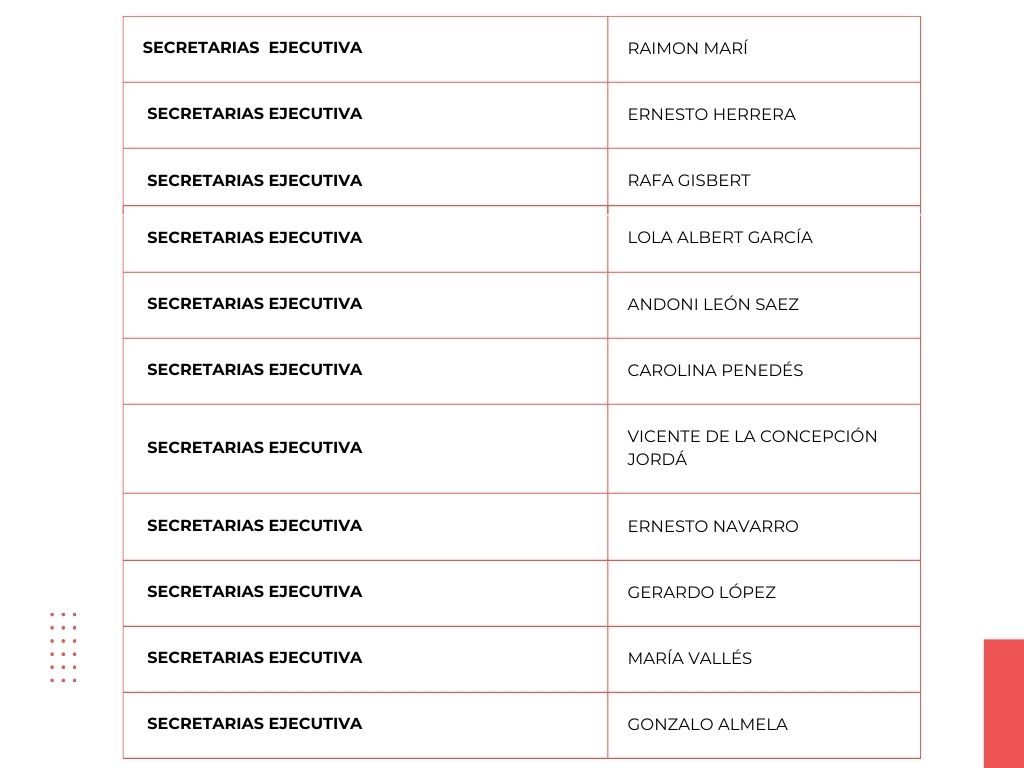This screenshot has height=768, width=1024.
Task: Select SECRETARIAS EJECUTIVA next to GONZALO ALMELA
Action: click(254, 724)
